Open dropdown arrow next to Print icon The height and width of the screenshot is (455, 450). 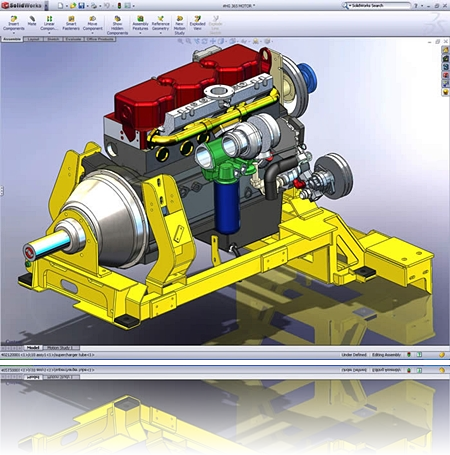(x=100, y=6)
